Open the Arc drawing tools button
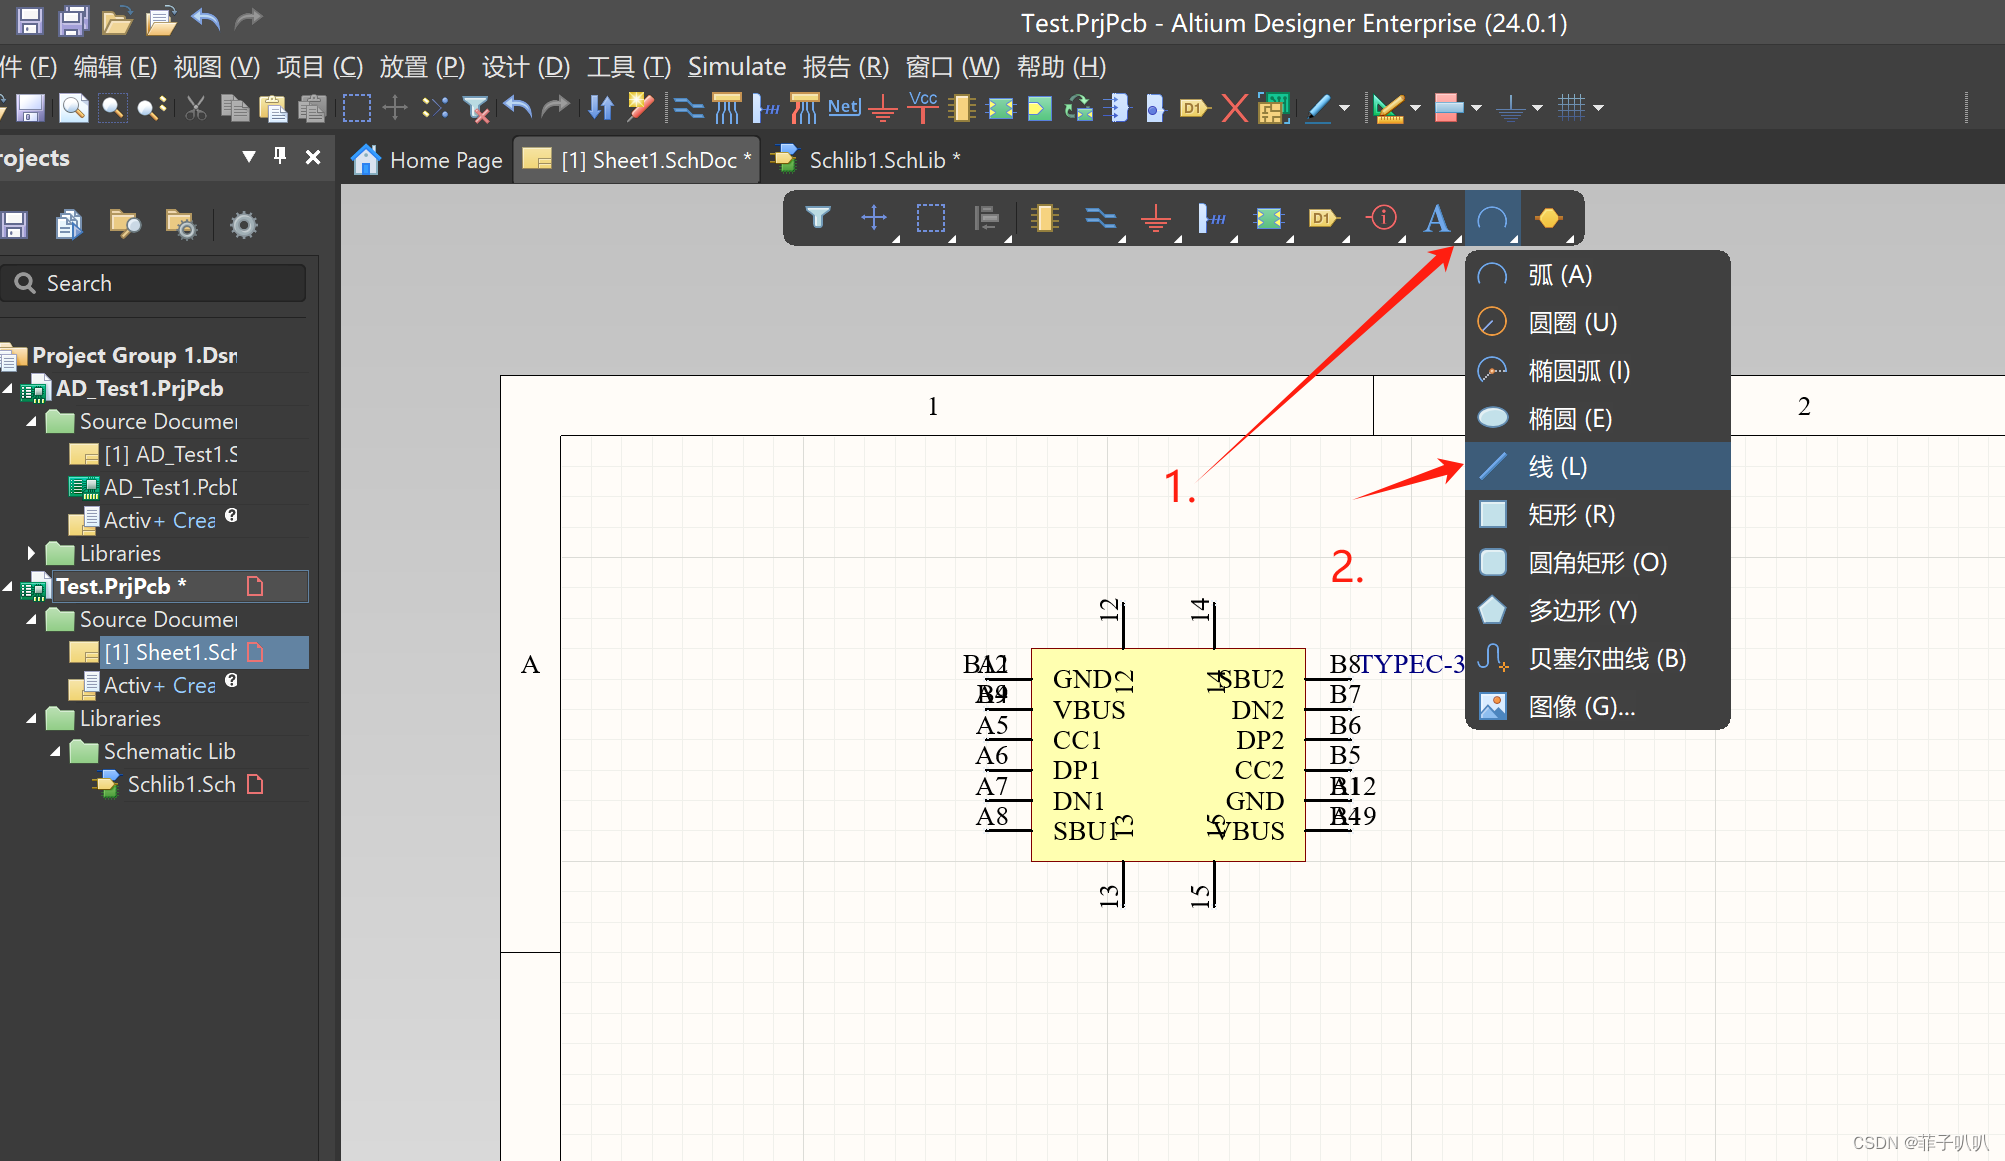The image size is (2005, 1161). pyautogui.click(x=1492, y=217)
